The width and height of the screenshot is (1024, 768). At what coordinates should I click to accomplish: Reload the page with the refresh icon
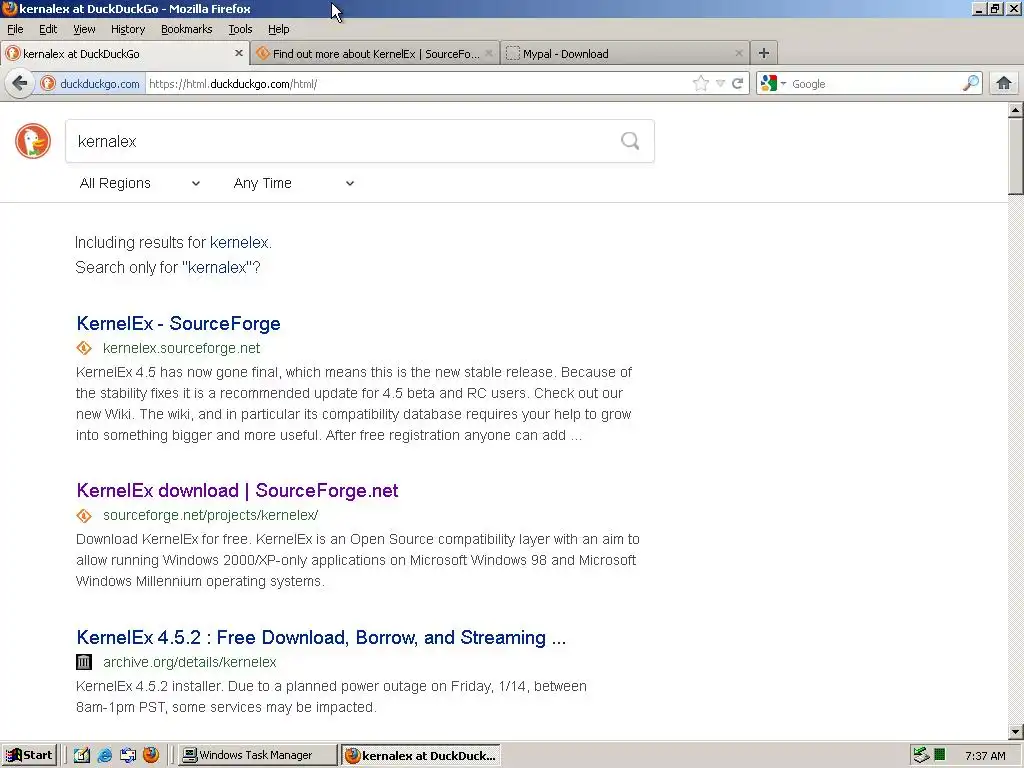(738, 84)
